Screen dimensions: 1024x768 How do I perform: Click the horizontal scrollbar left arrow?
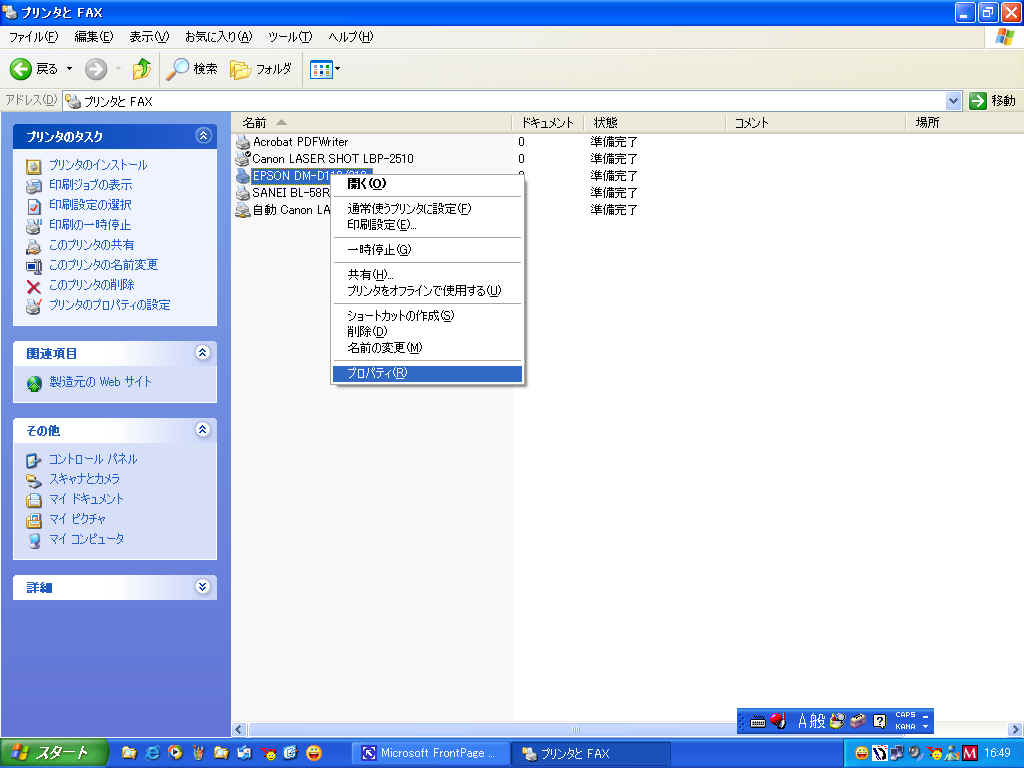[238, 729]
